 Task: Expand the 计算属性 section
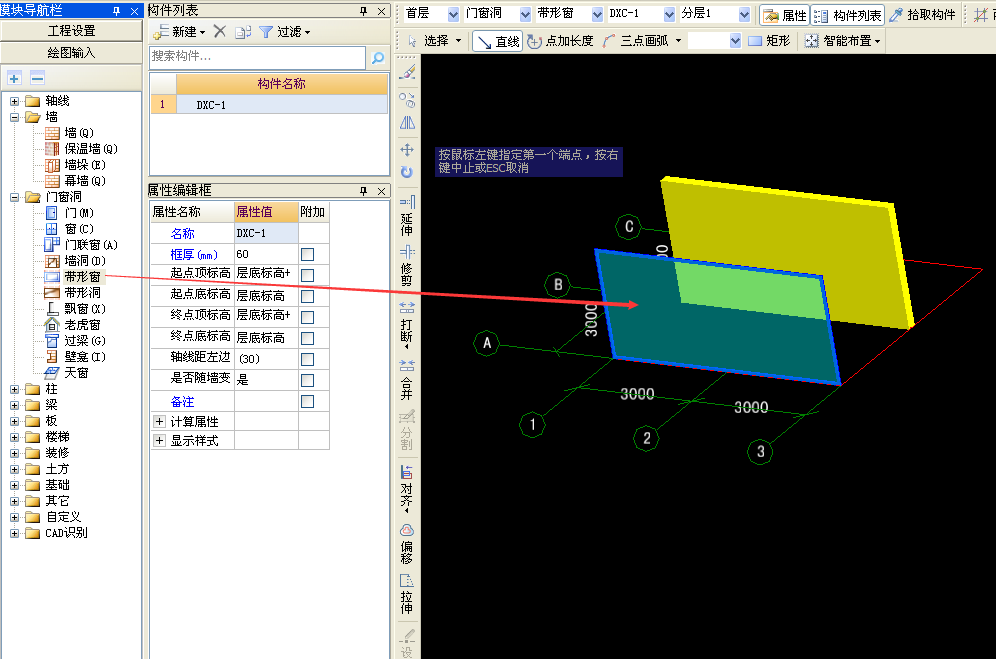[159, 421]
